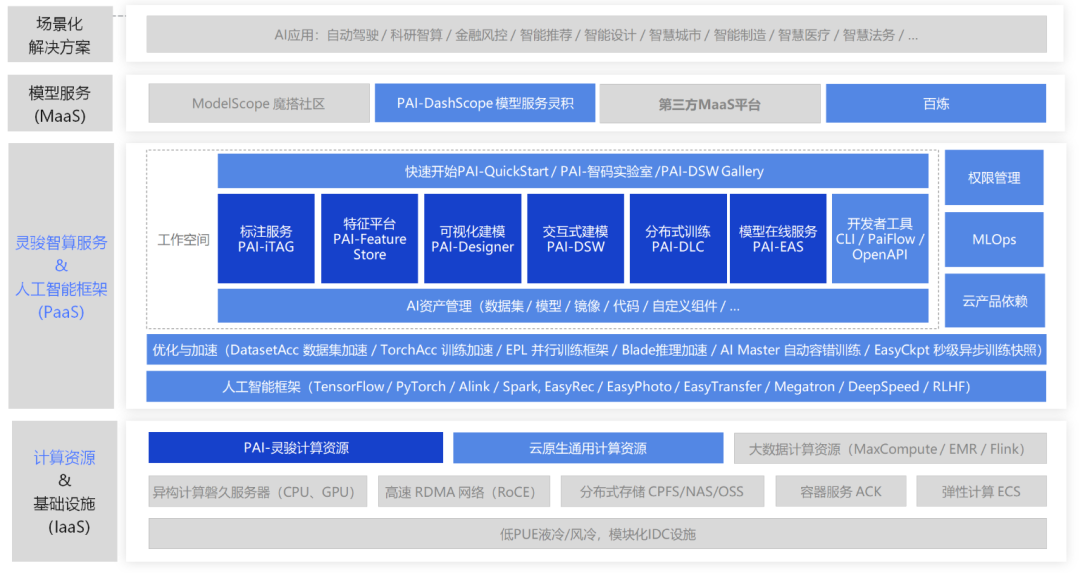Viewport: 1080px width, 573px height.
Task: Click 弹性计算 ECS box
Action: tap(982, 492)
